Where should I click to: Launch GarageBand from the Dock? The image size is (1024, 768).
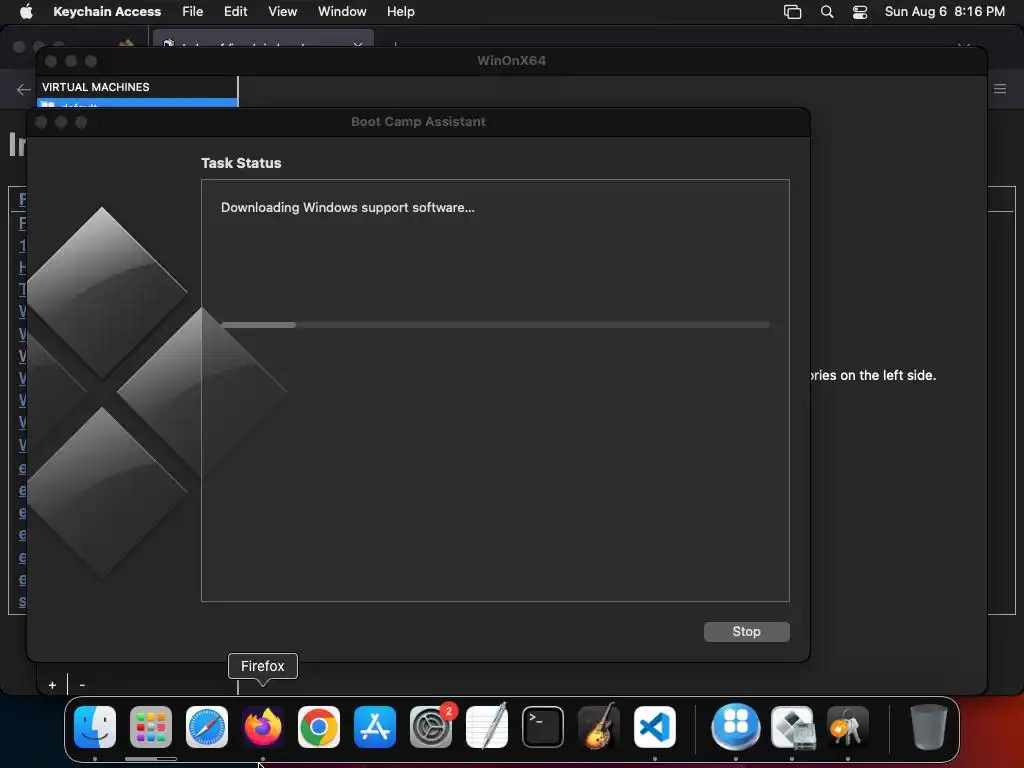[599, 726]
